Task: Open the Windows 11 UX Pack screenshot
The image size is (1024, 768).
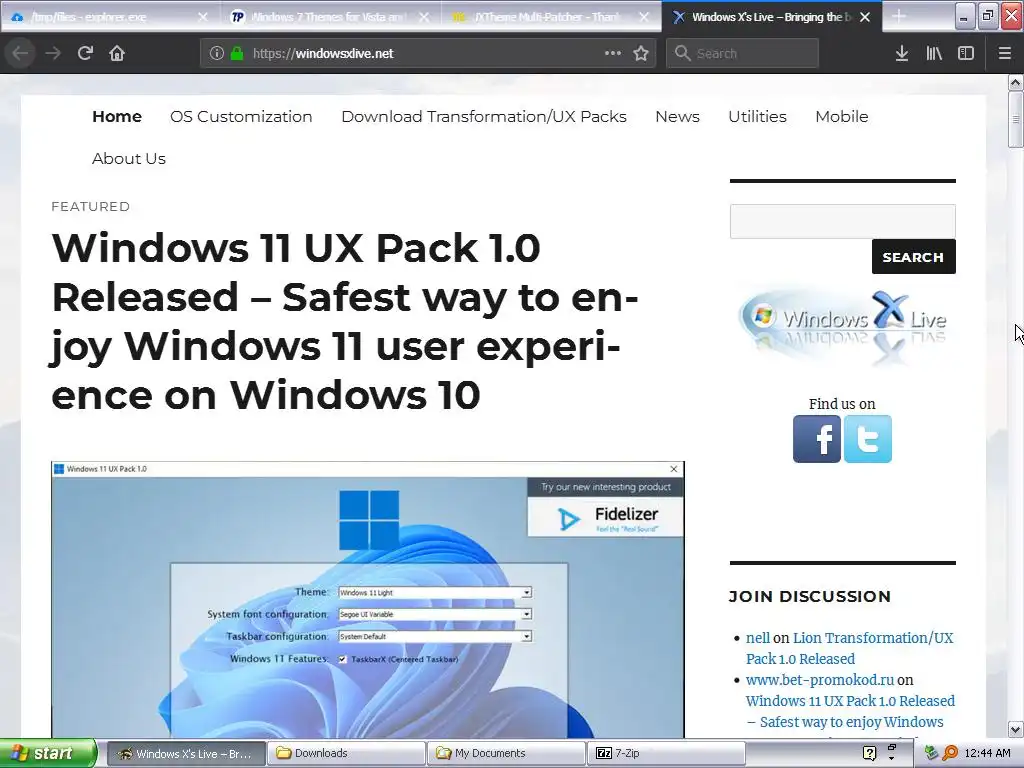Action: click(x=368, y=600)
